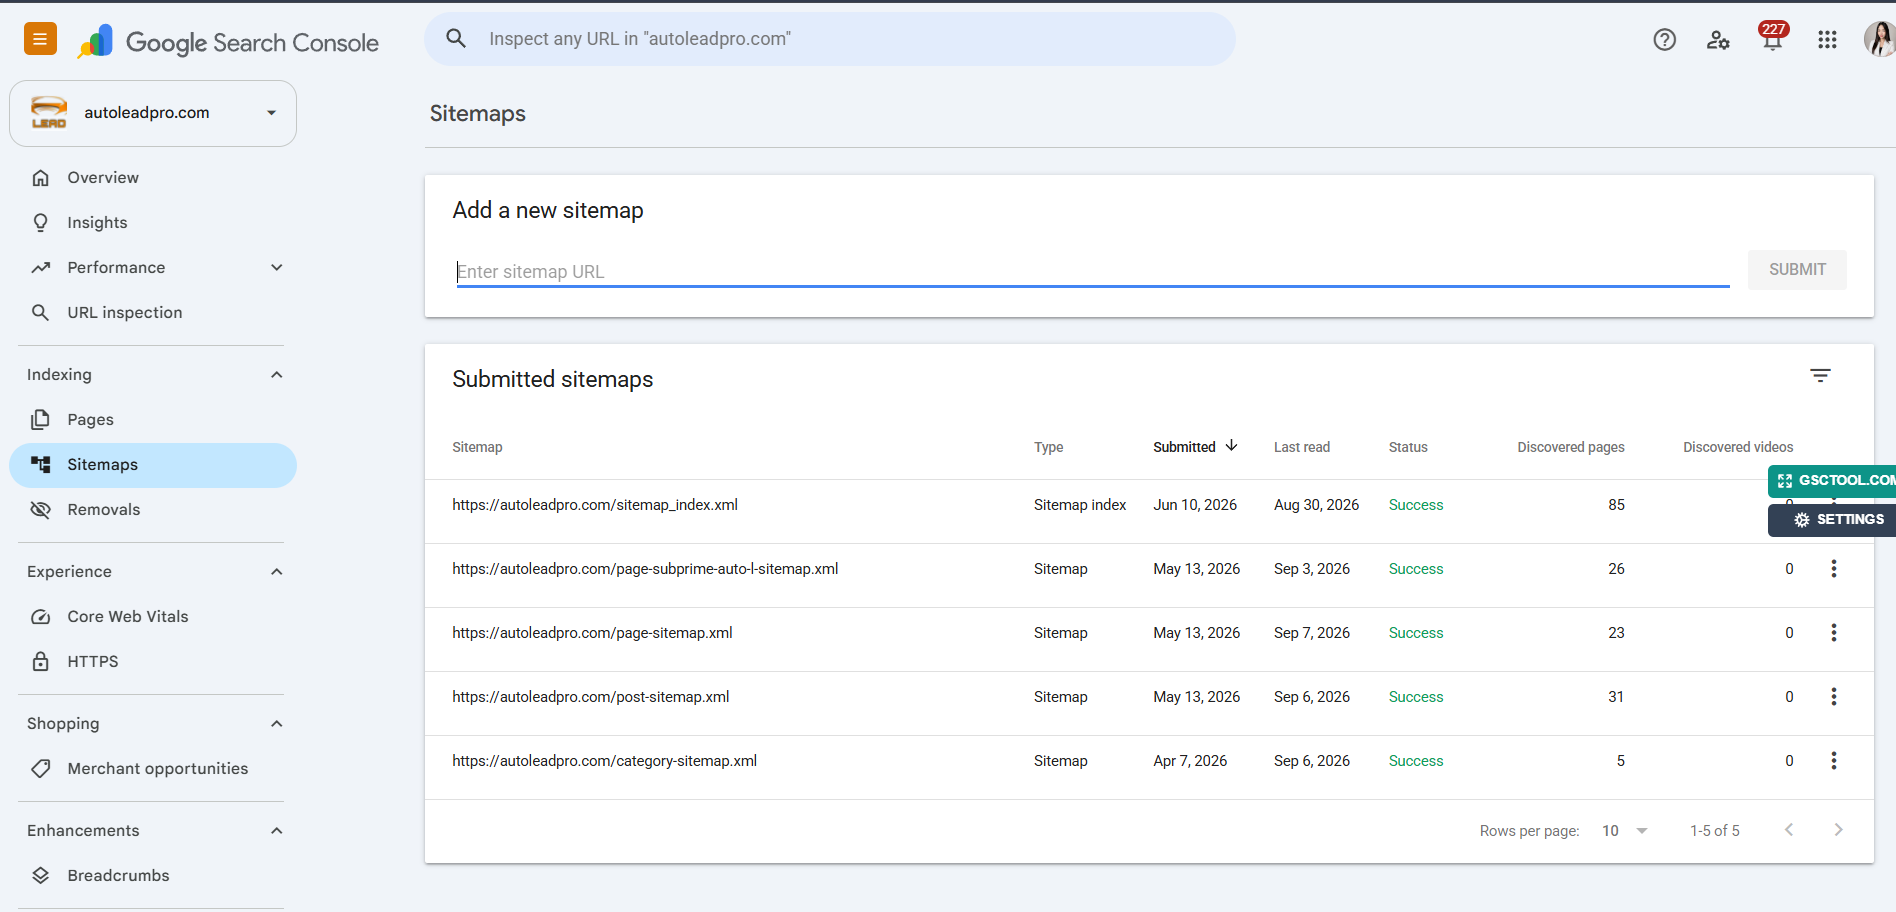Toggle the hamburger navigation menu
The height and width of the screenshot is (912, 1896).
pos(40,39)
